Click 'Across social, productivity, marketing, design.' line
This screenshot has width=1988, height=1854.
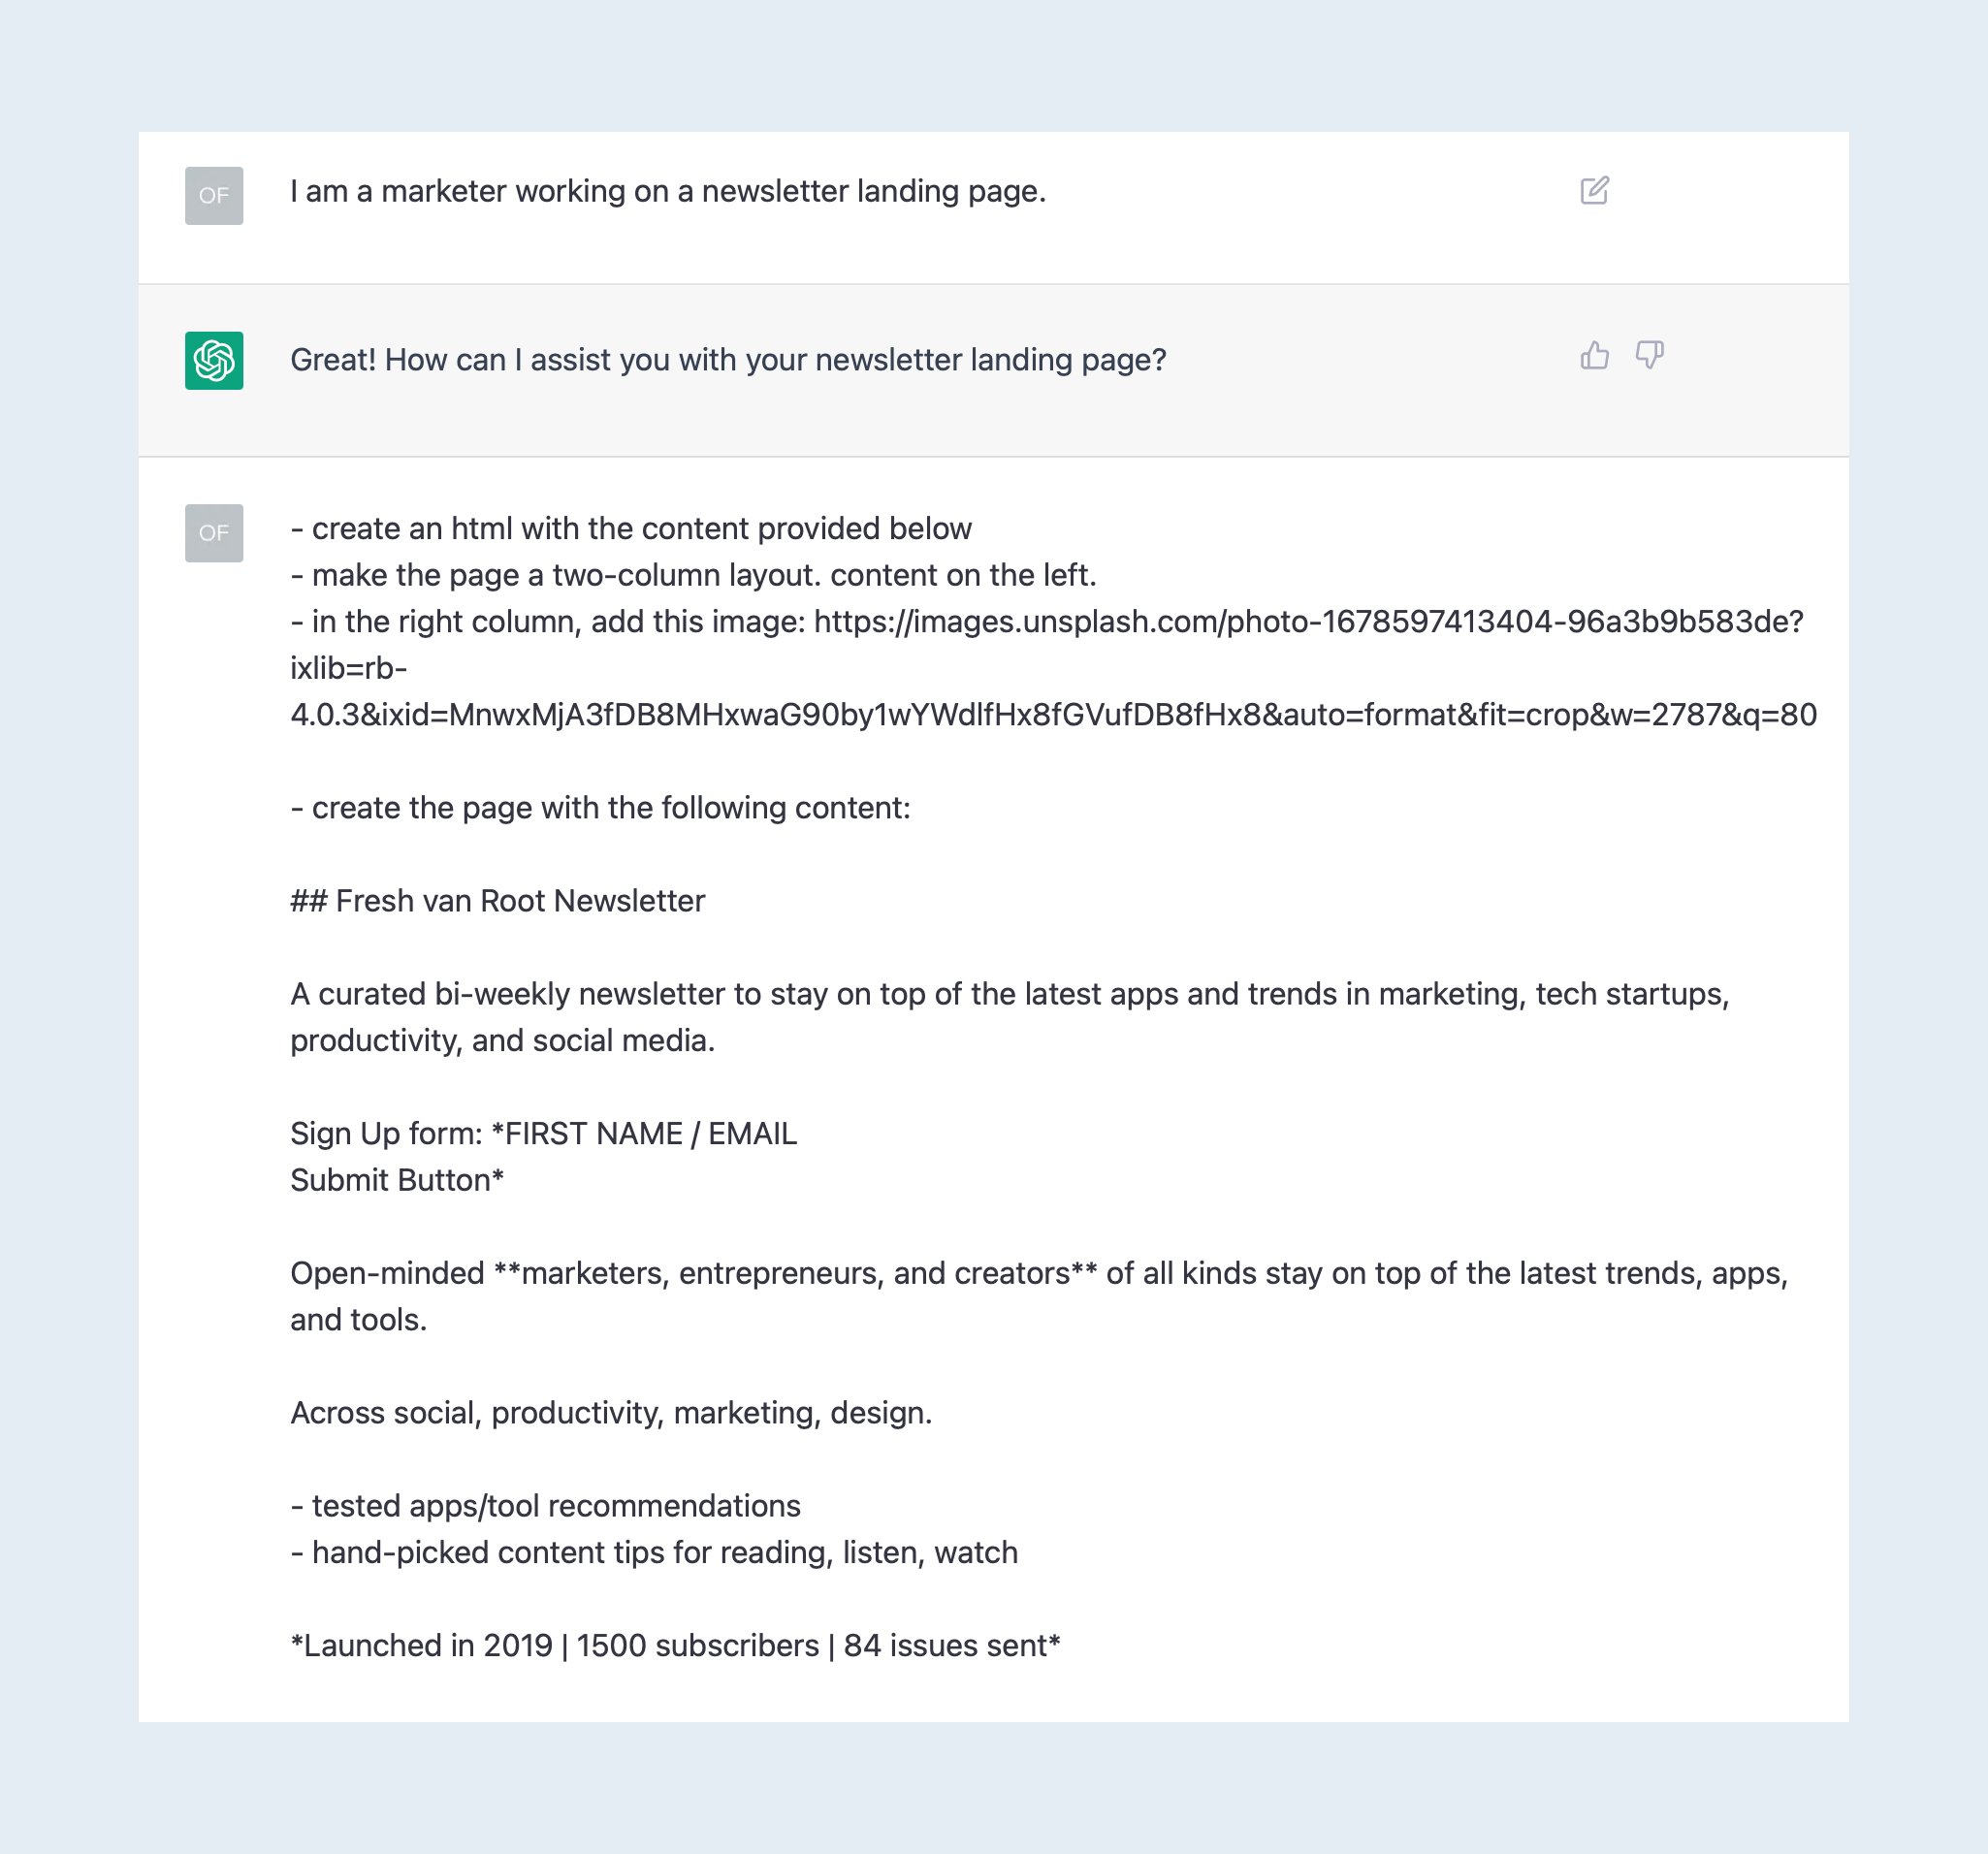[611, 1412]
